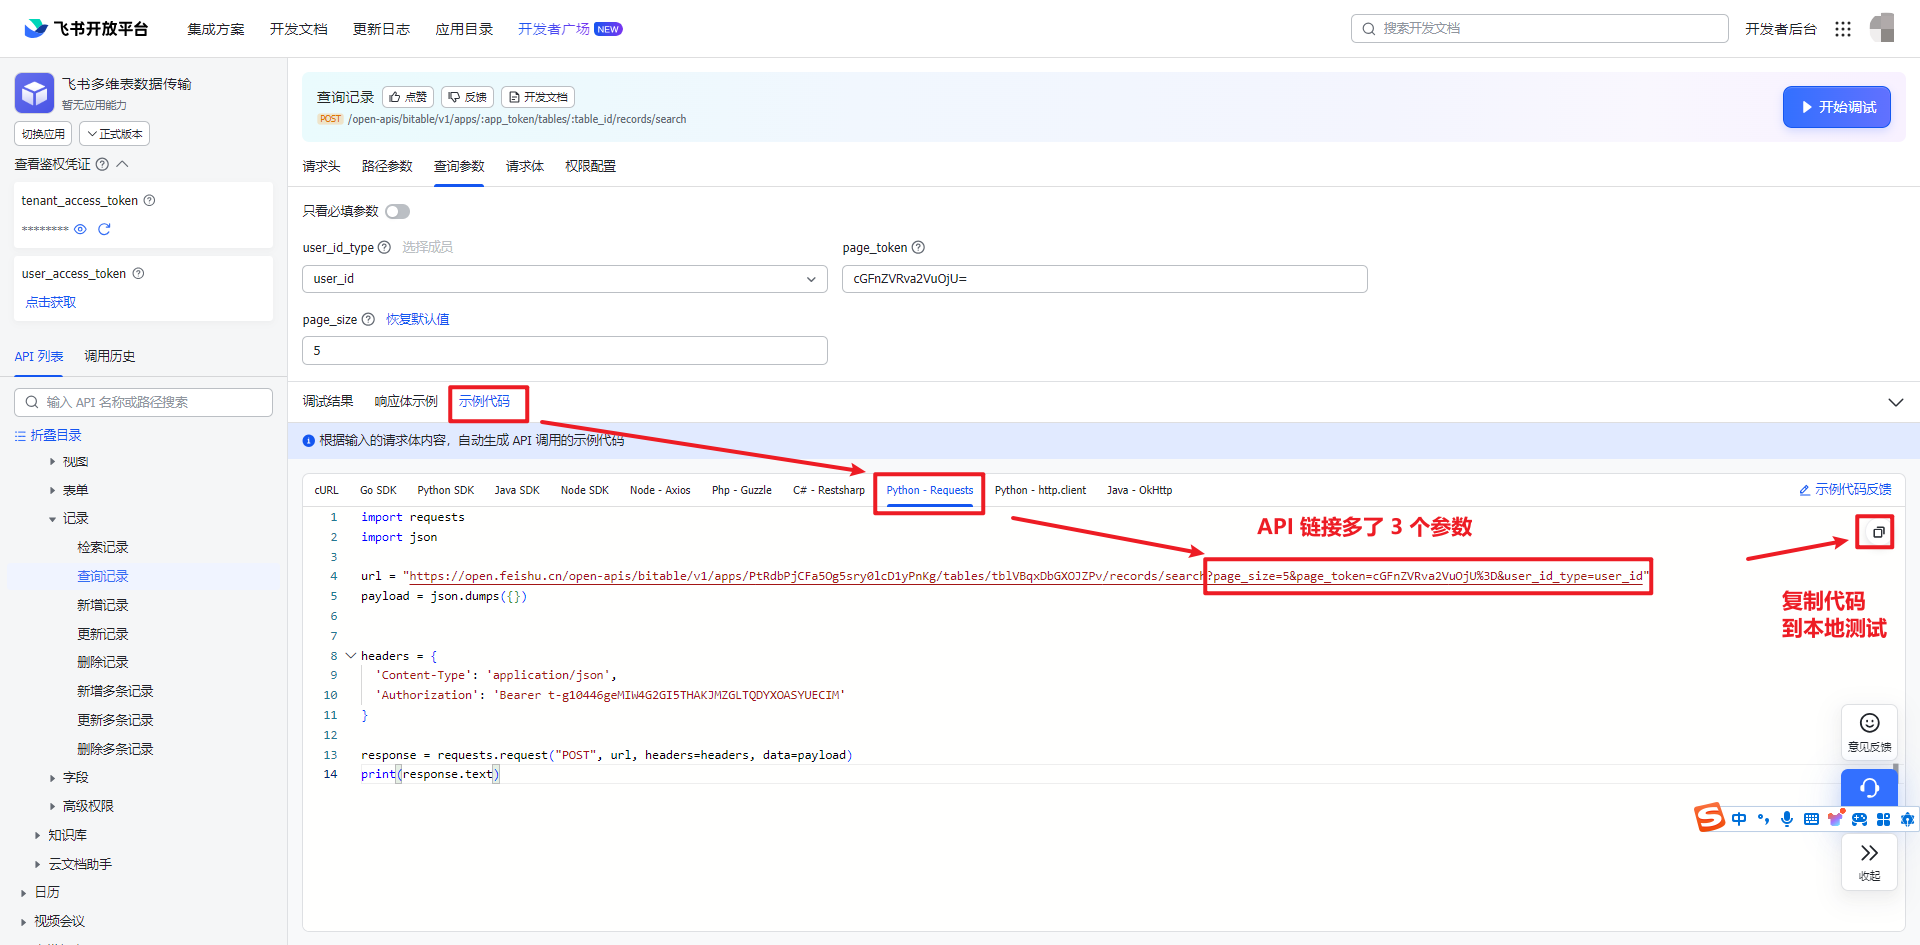
Task: Click help icon beside page_size
Action: pos(368,319)
